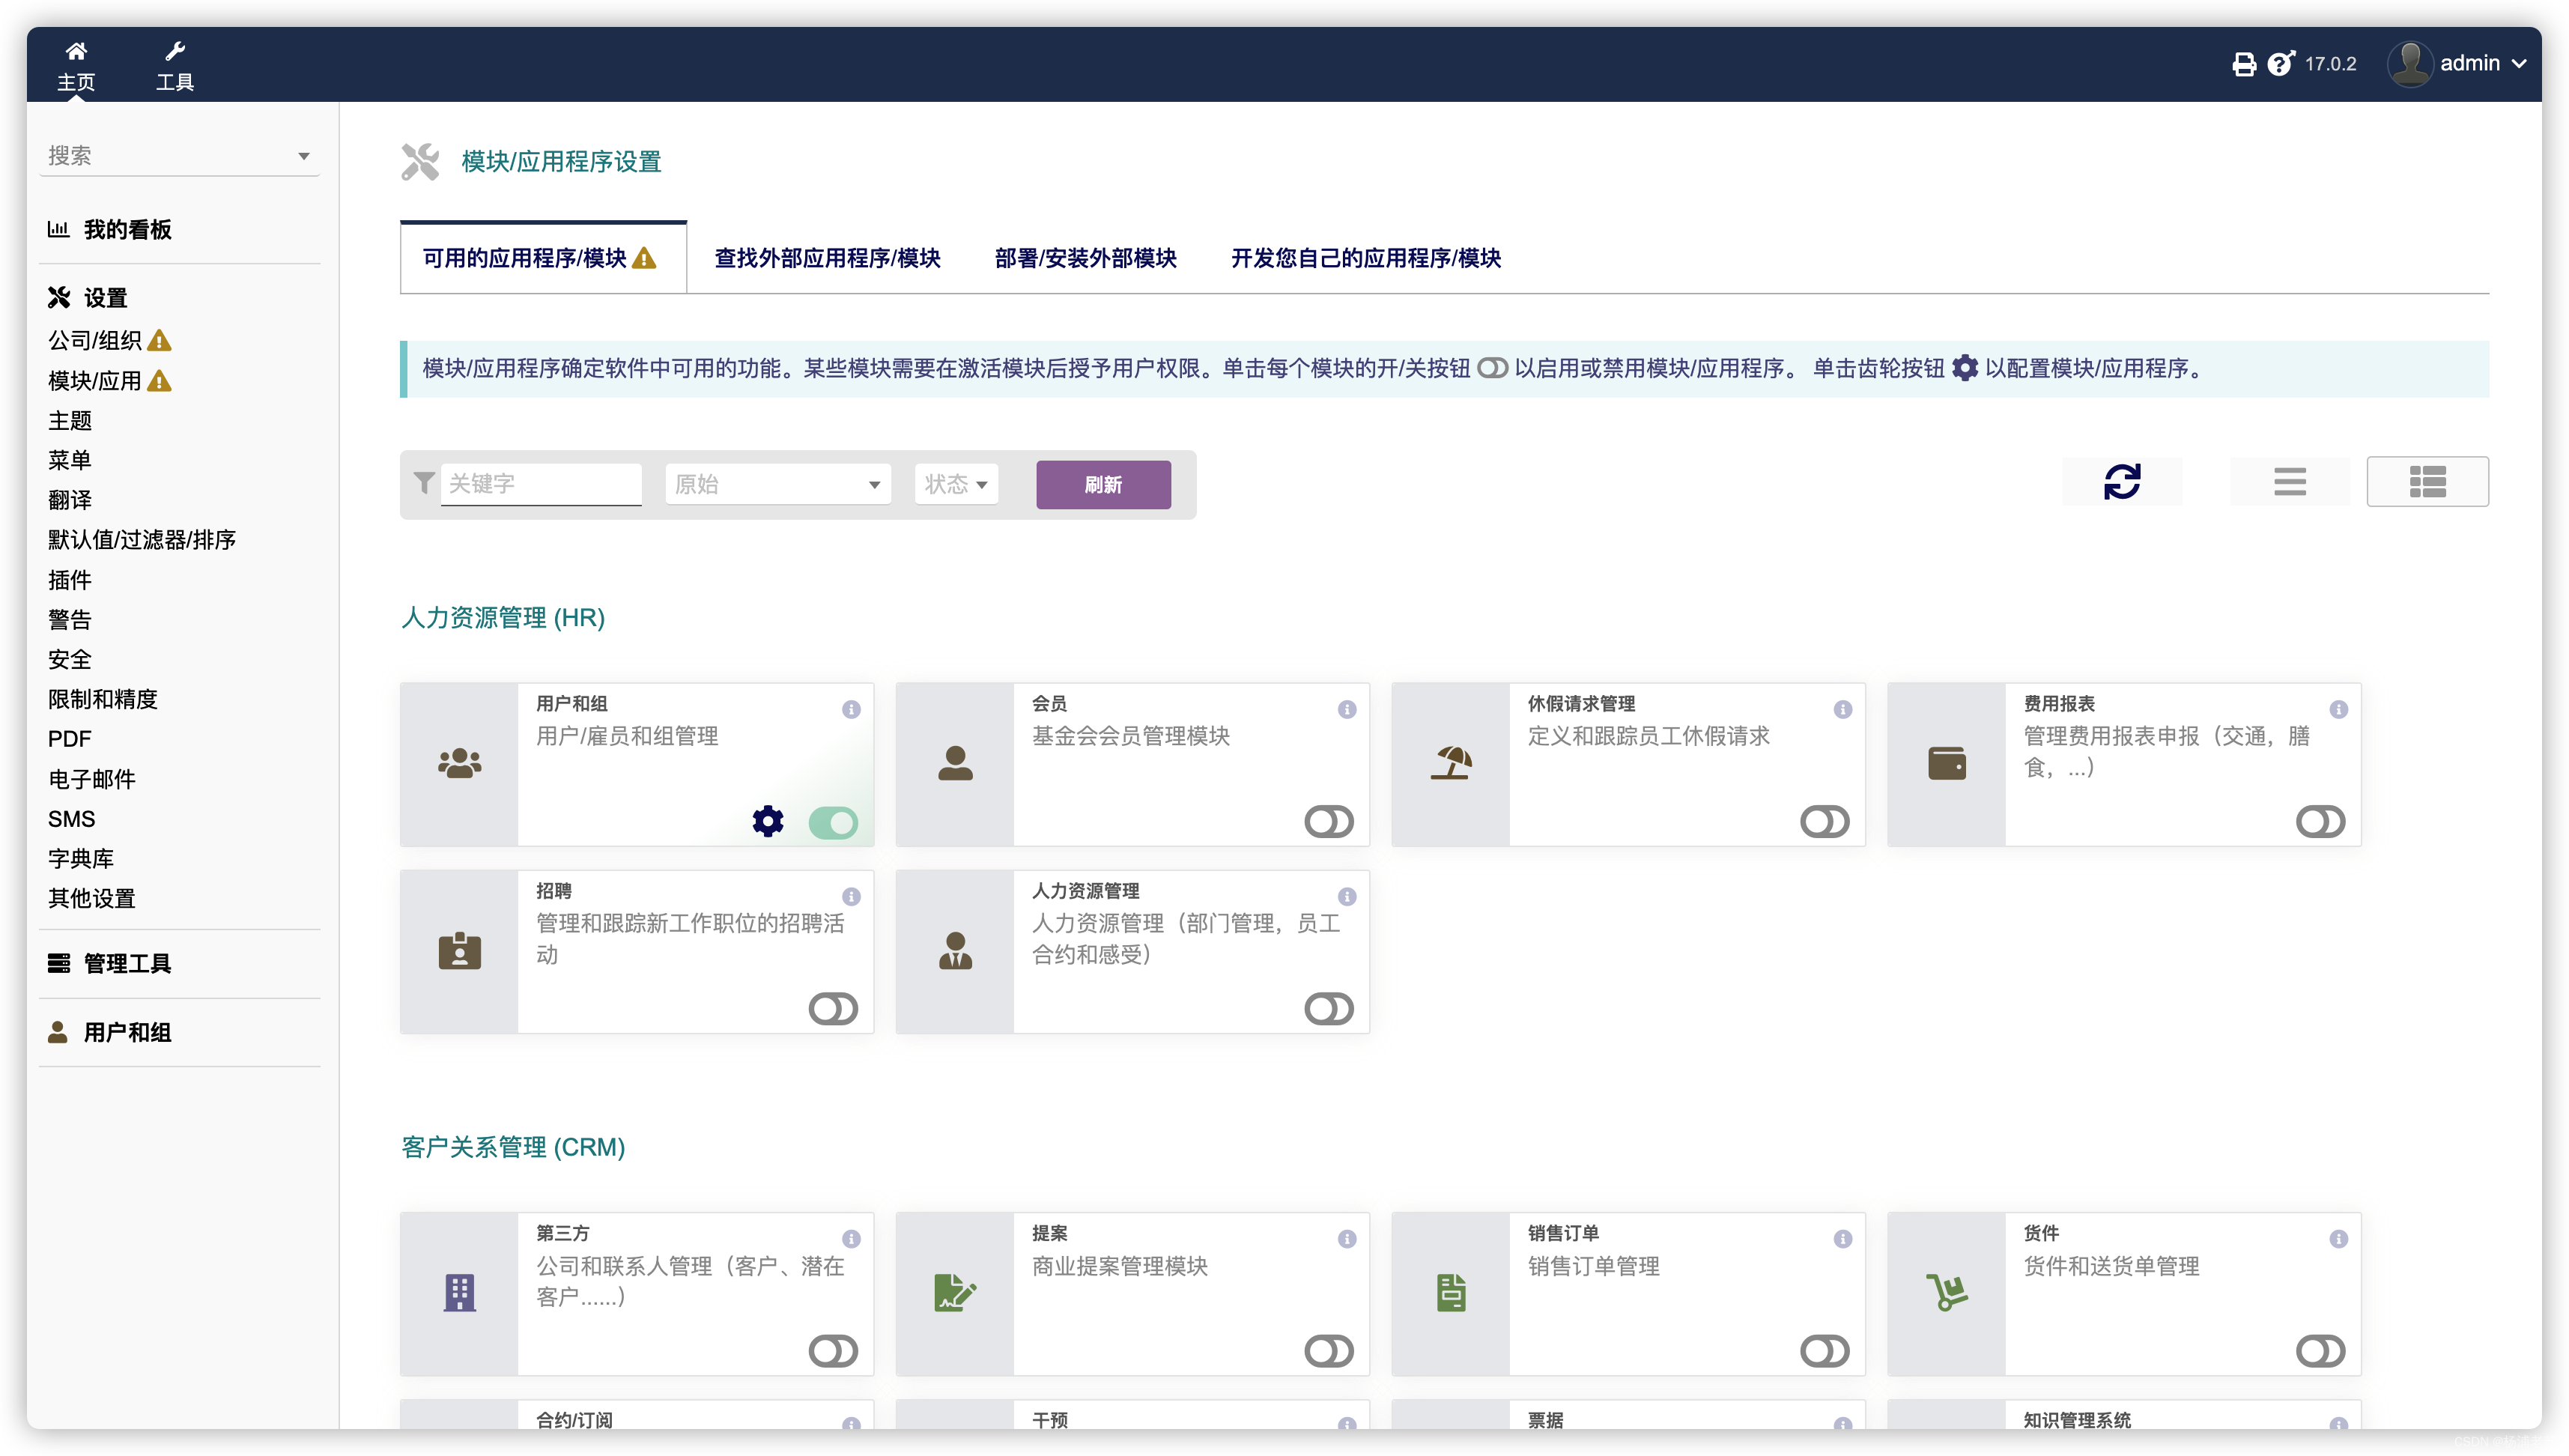Enable the 休假请求管理 module toggle
This screenshot has width=2569, height=1456.
click(1824, 822)
